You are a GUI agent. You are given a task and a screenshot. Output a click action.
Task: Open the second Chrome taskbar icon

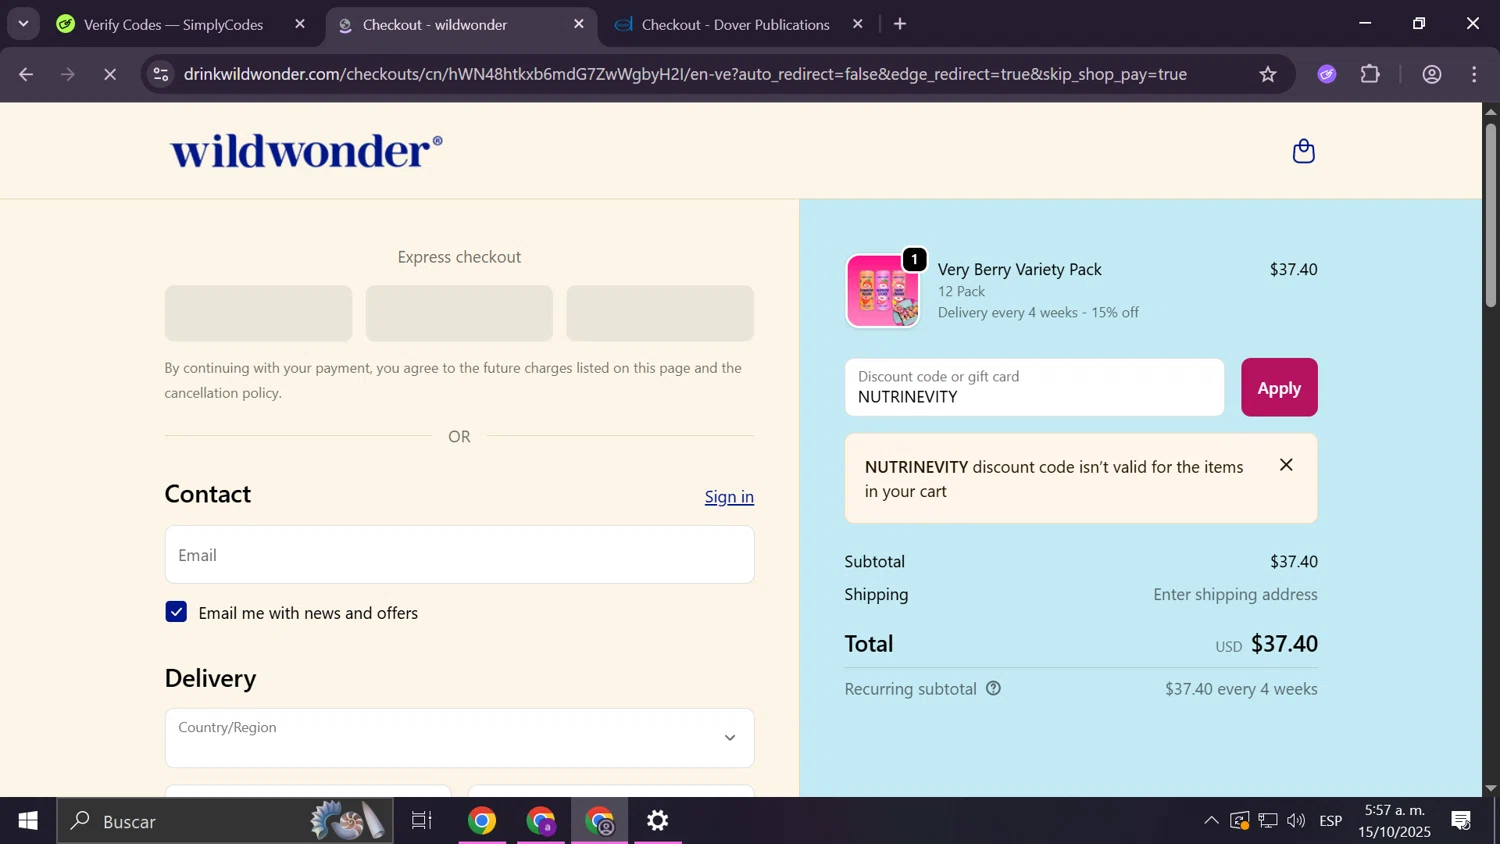(x=541, y=821)
